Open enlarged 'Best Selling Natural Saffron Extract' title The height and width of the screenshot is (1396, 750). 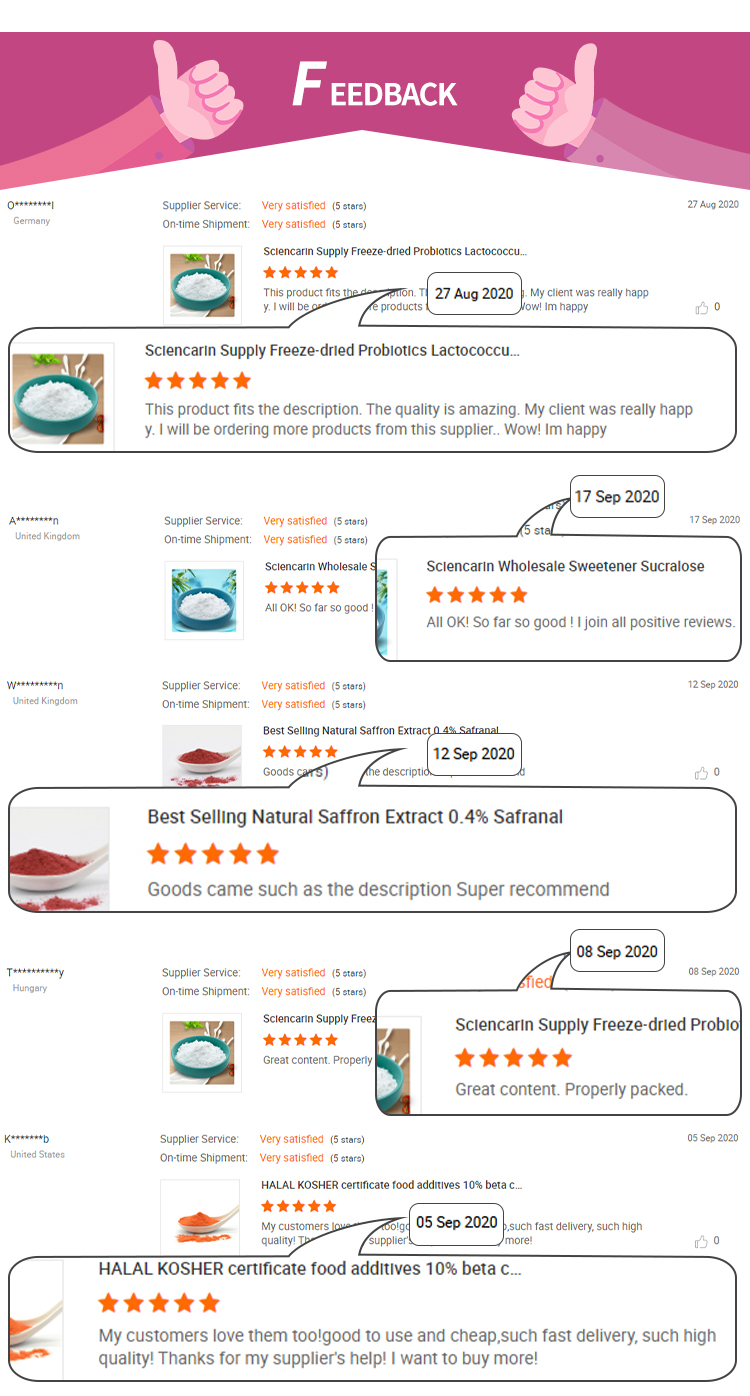pyautogui.click(x=355, y=817)
